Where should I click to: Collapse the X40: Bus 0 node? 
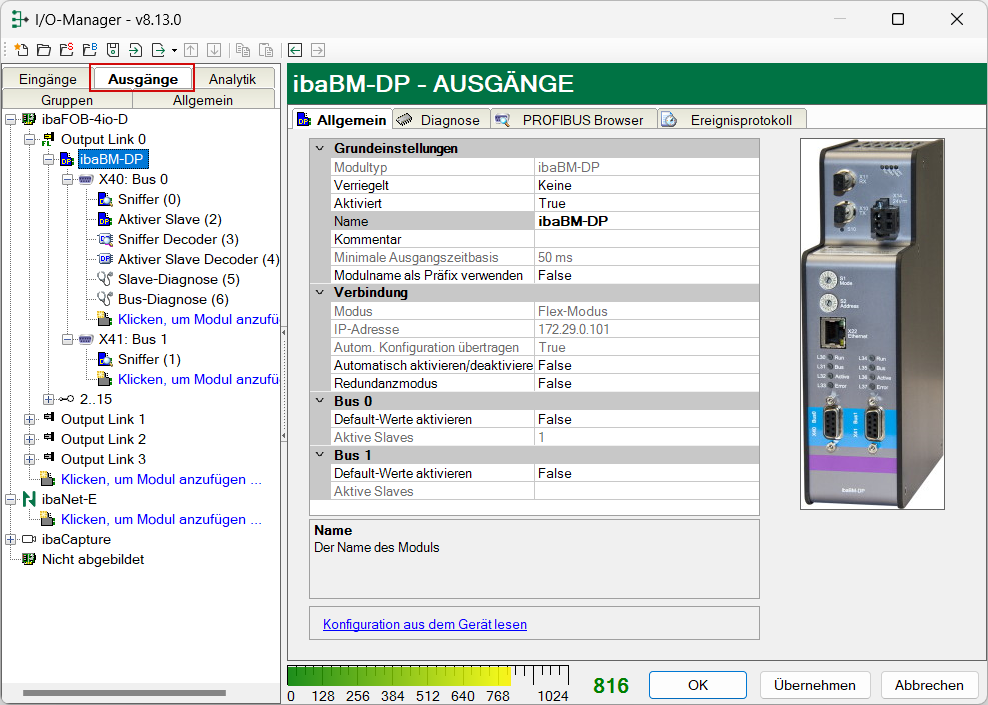click(67, 180)
